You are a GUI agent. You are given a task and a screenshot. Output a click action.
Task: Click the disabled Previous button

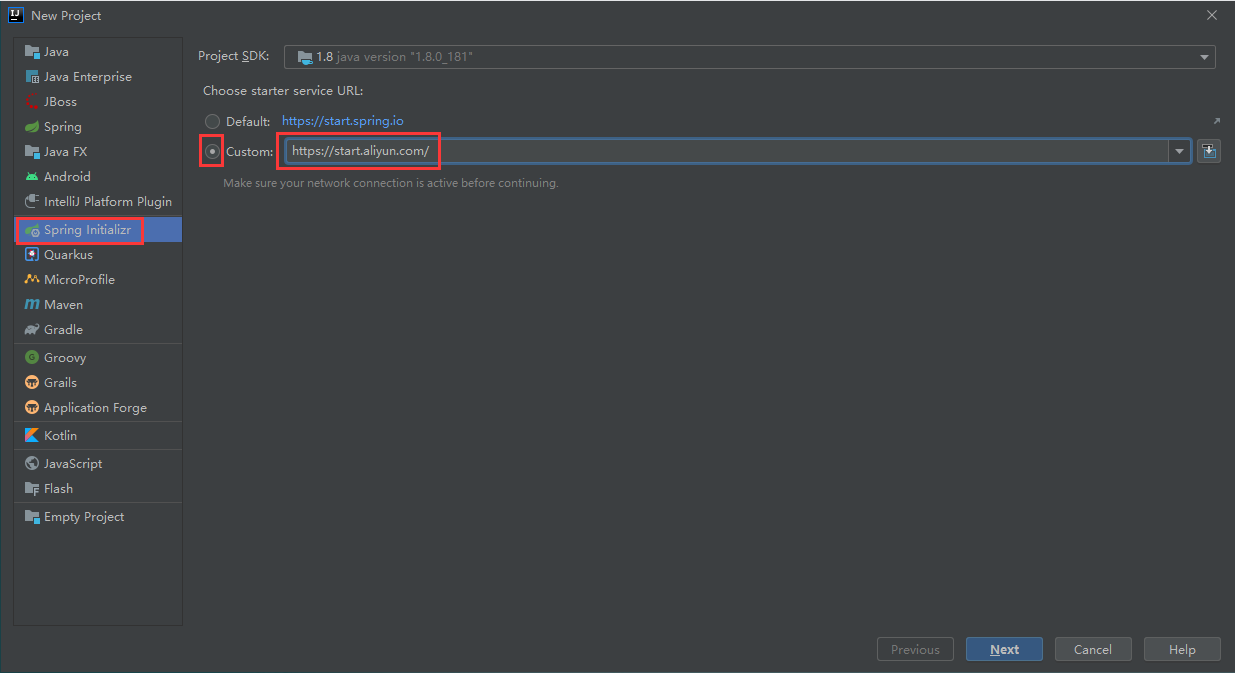(x=915, y=649)
